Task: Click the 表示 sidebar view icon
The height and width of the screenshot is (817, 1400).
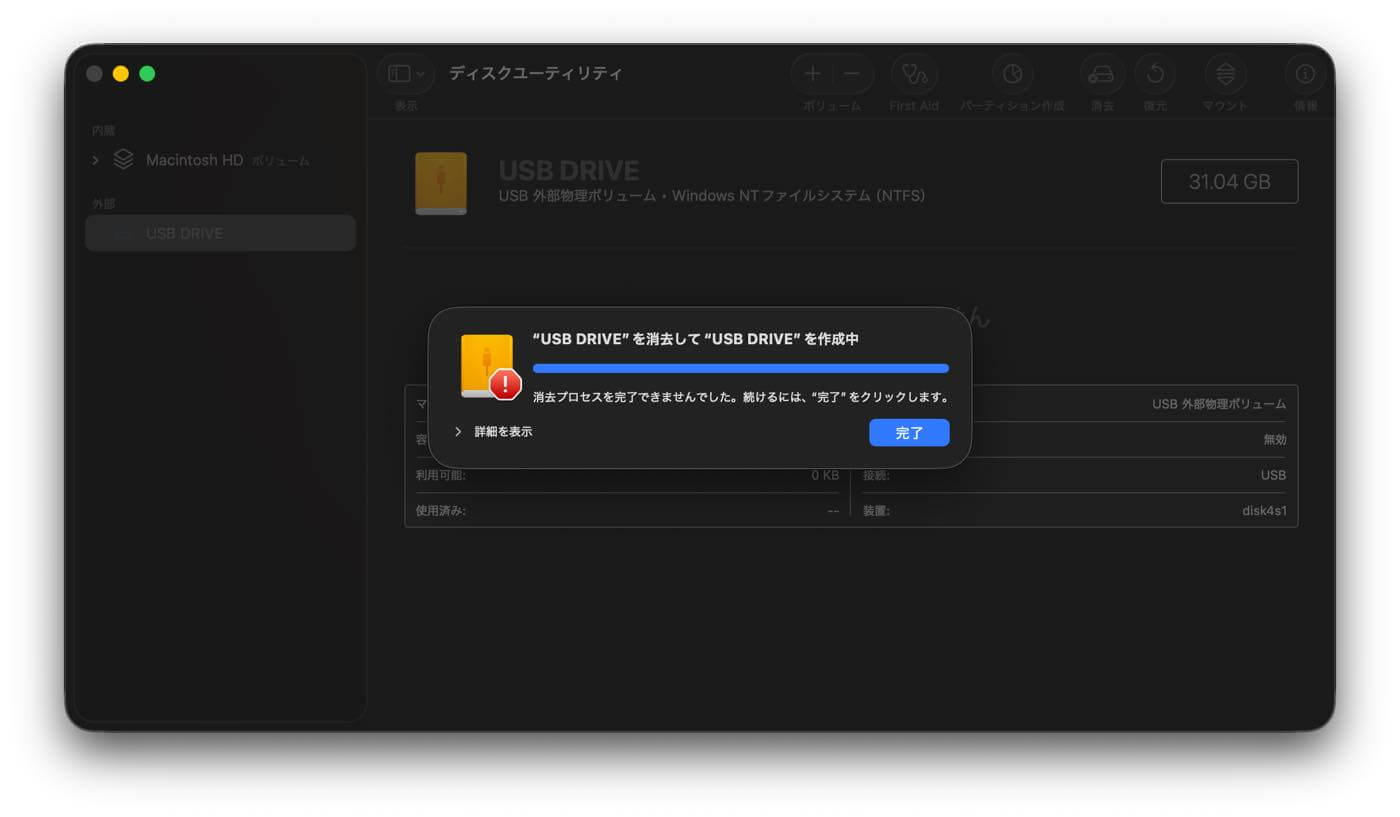Action: pos(399,73)
